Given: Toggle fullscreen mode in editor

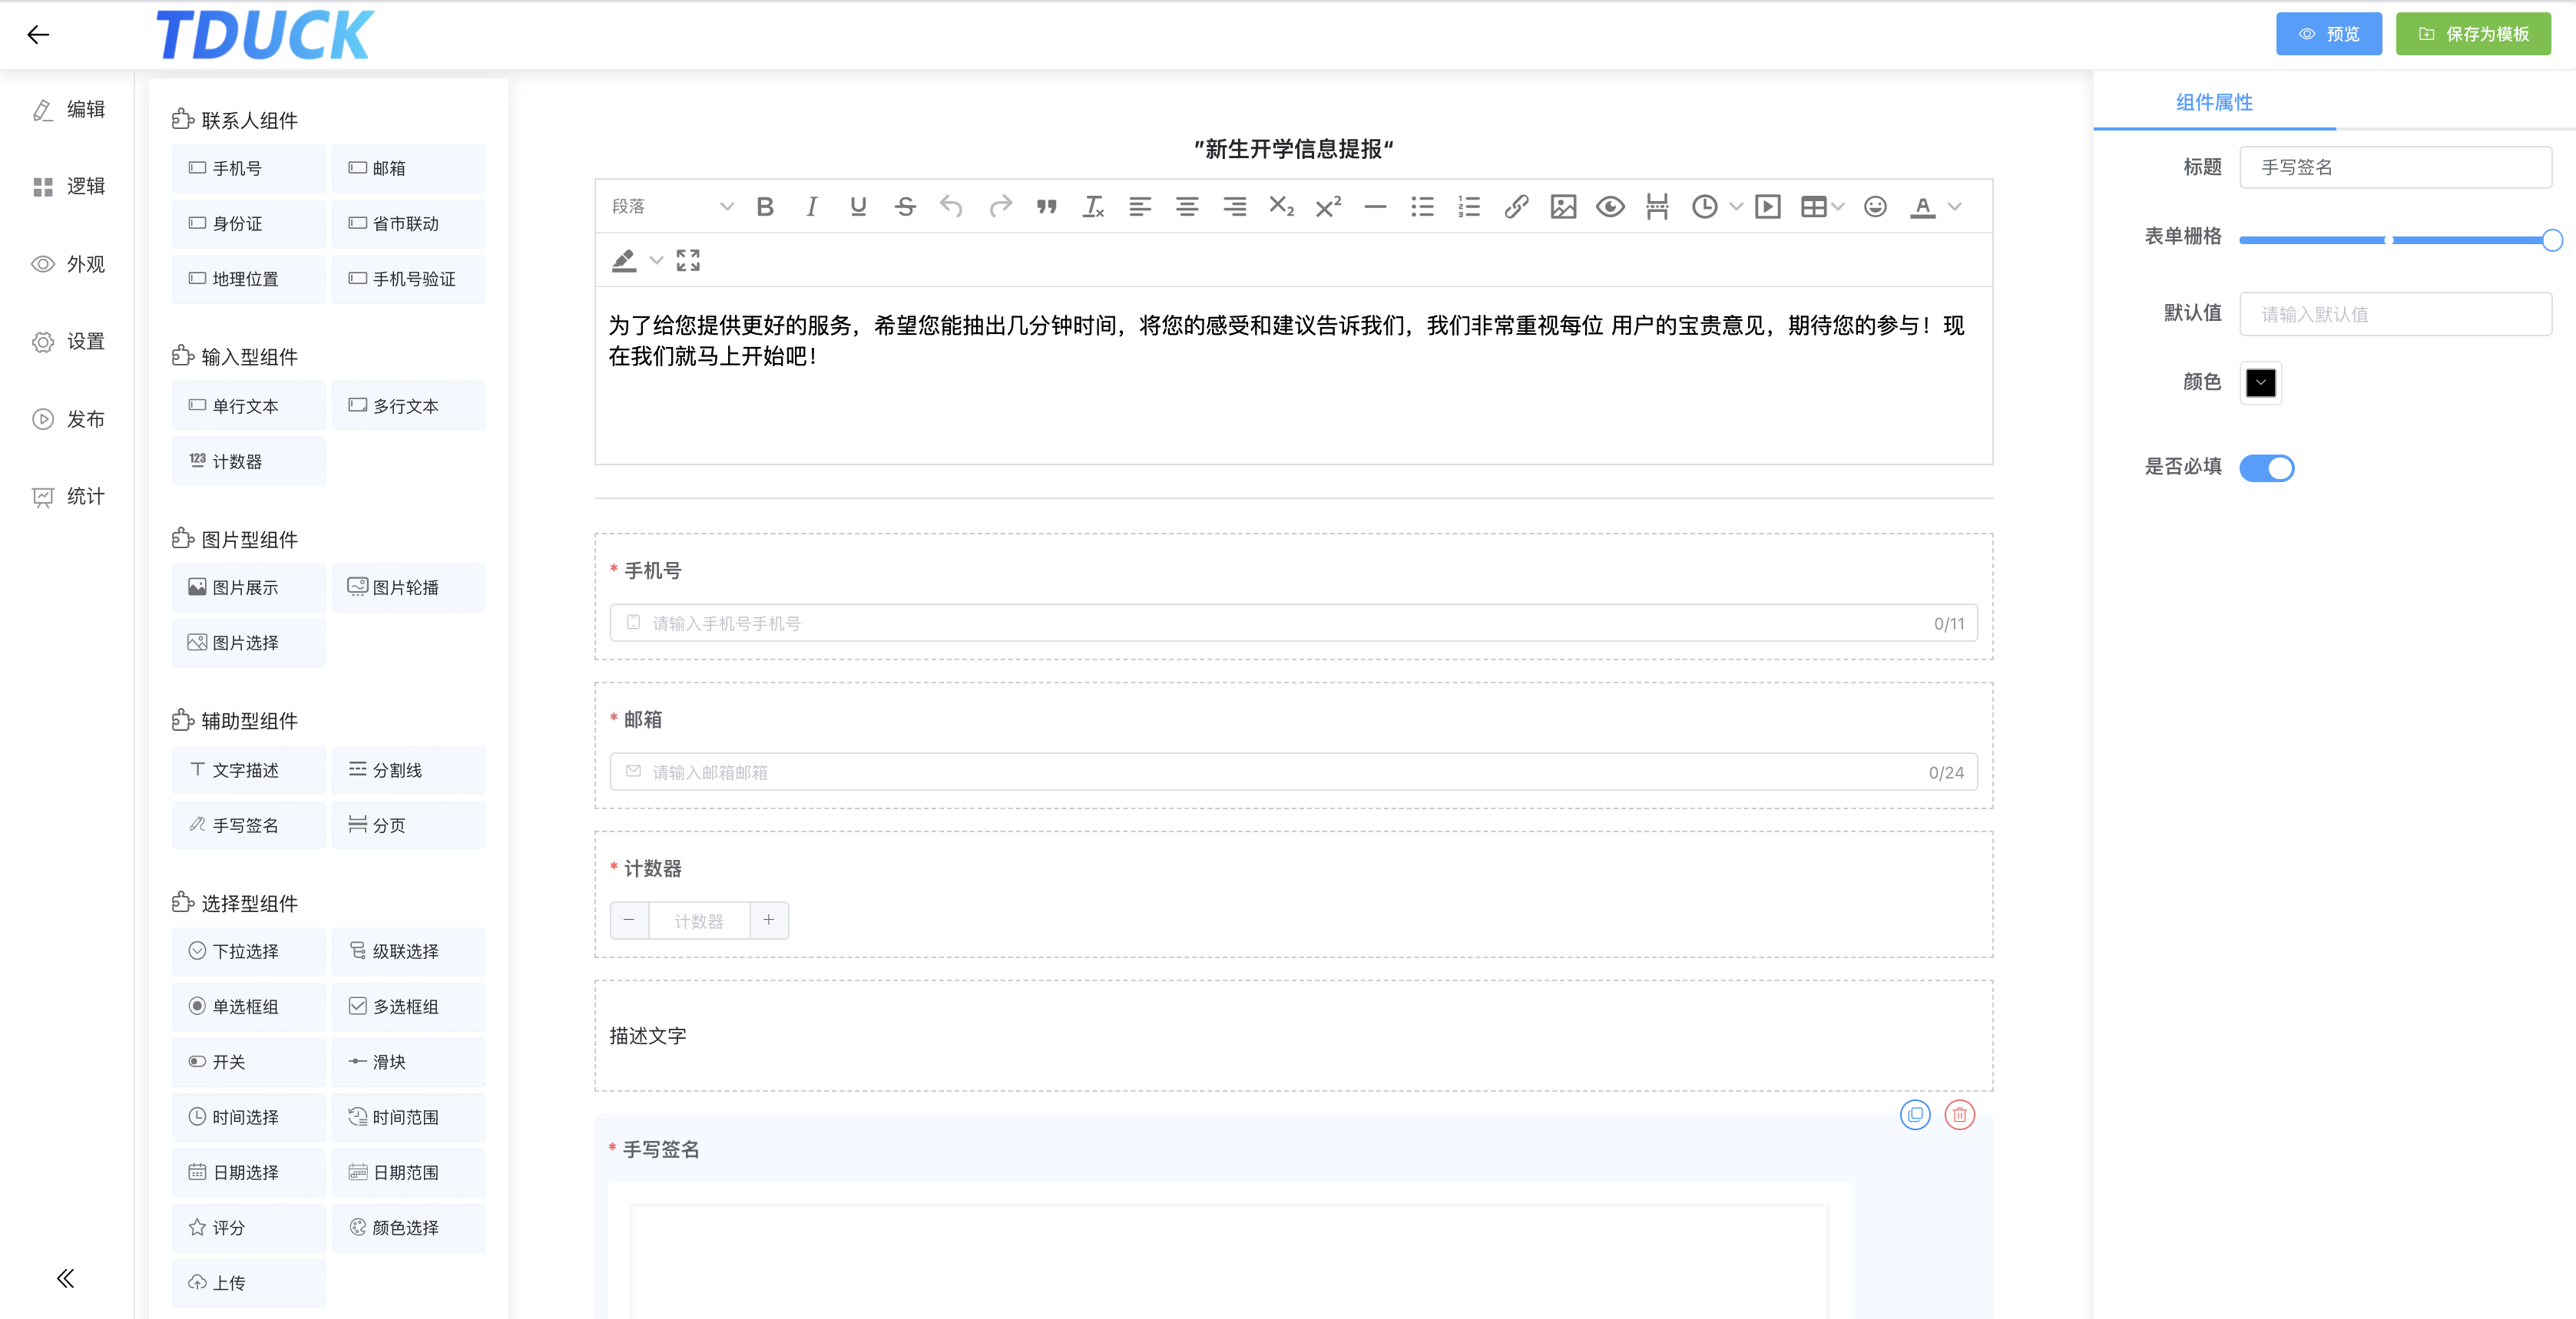Looking at the screenshot, I should pos(688,261).
